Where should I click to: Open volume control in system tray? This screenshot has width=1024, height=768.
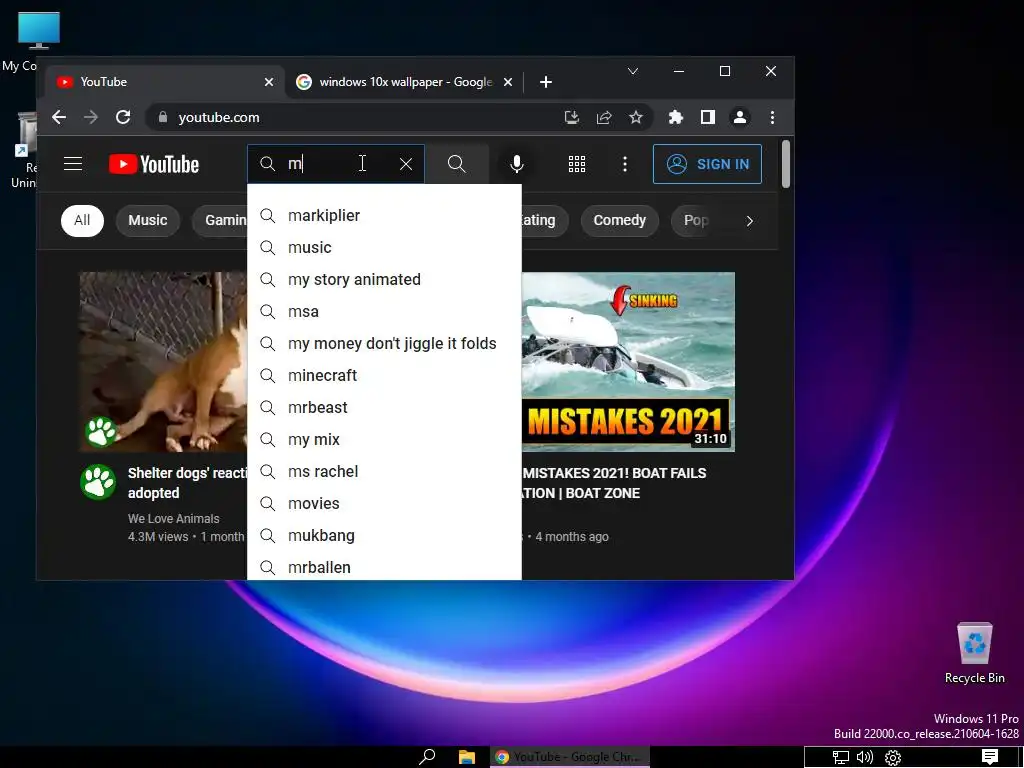pyautogui.click(x=865, y=757)
